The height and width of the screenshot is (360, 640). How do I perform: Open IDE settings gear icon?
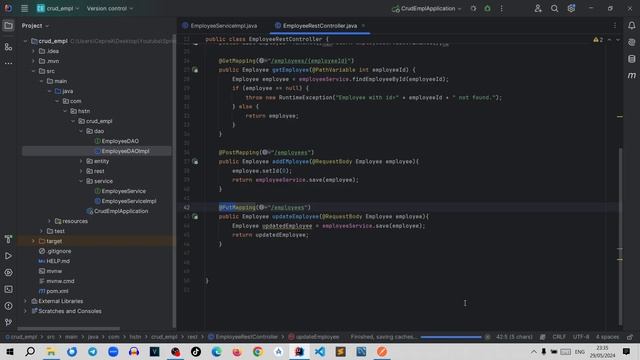(x=571, y=8)
